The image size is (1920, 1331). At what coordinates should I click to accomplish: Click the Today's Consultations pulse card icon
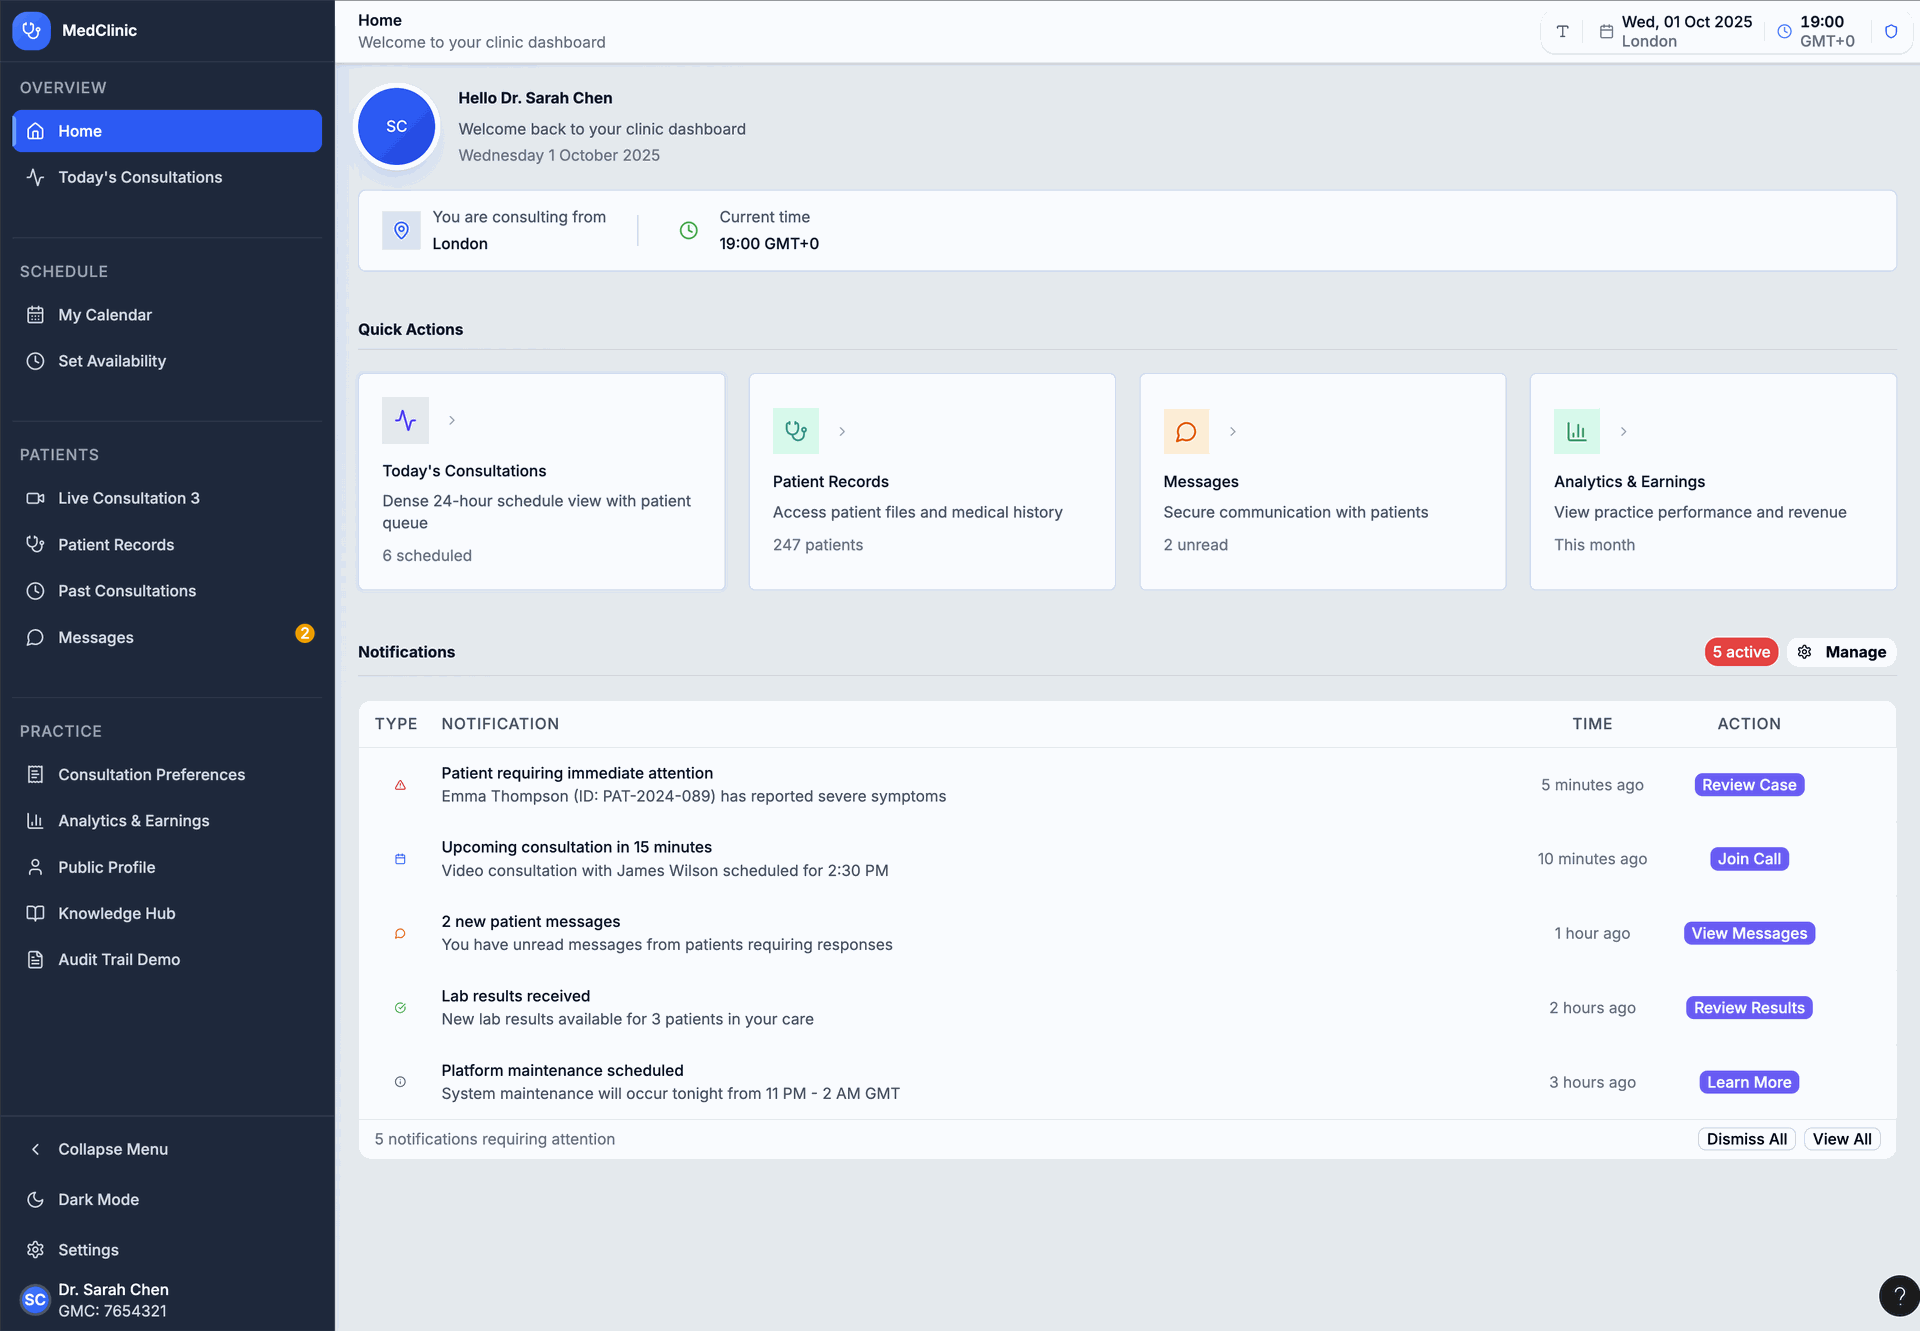click(x=405, y=420)
